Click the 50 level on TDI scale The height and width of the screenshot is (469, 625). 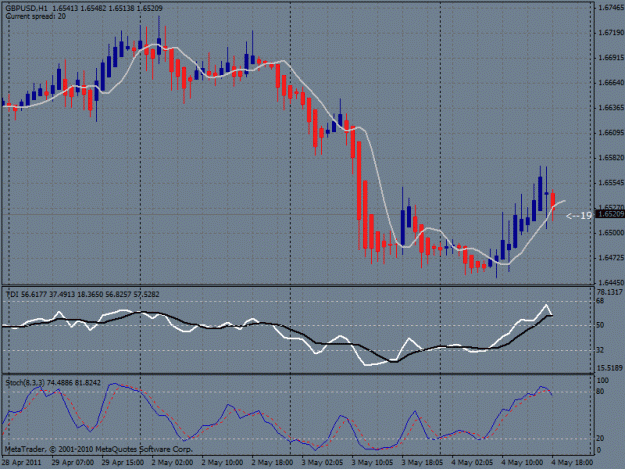(x=600, y=325)
